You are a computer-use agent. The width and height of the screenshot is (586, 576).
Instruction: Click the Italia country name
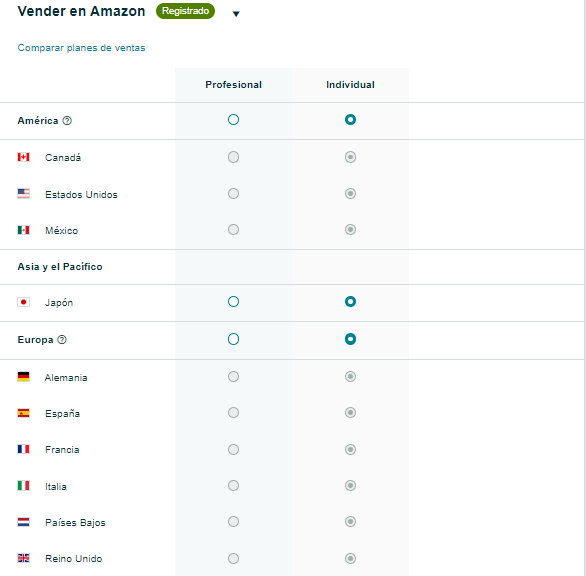coord(56,487)
